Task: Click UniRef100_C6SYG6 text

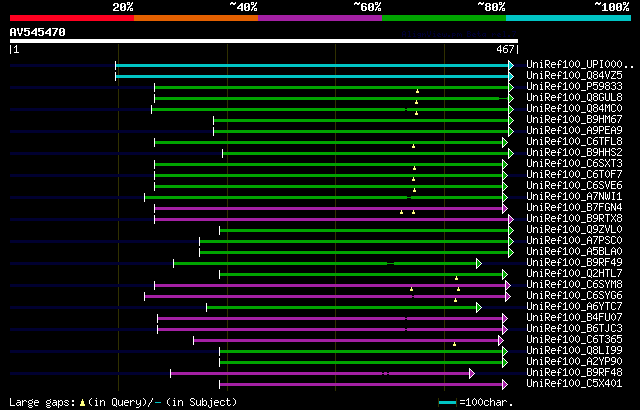Action: (x=574, y=296)
